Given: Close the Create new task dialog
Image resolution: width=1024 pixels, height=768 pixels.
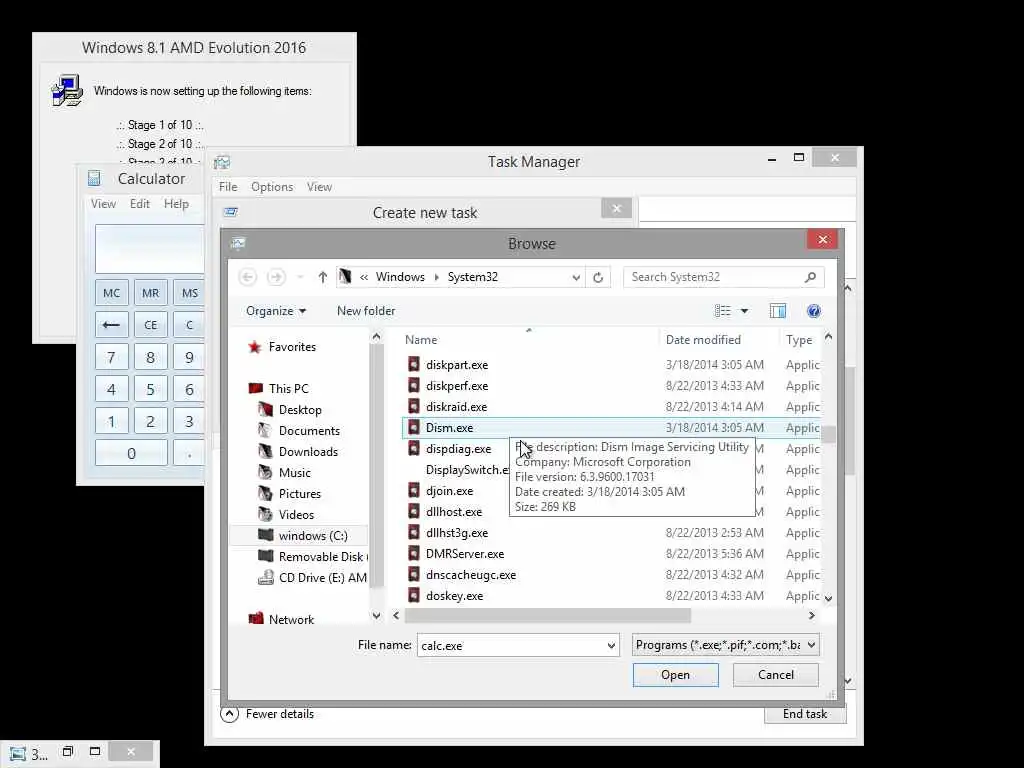Looking at the screenshot, I should 616,209.
